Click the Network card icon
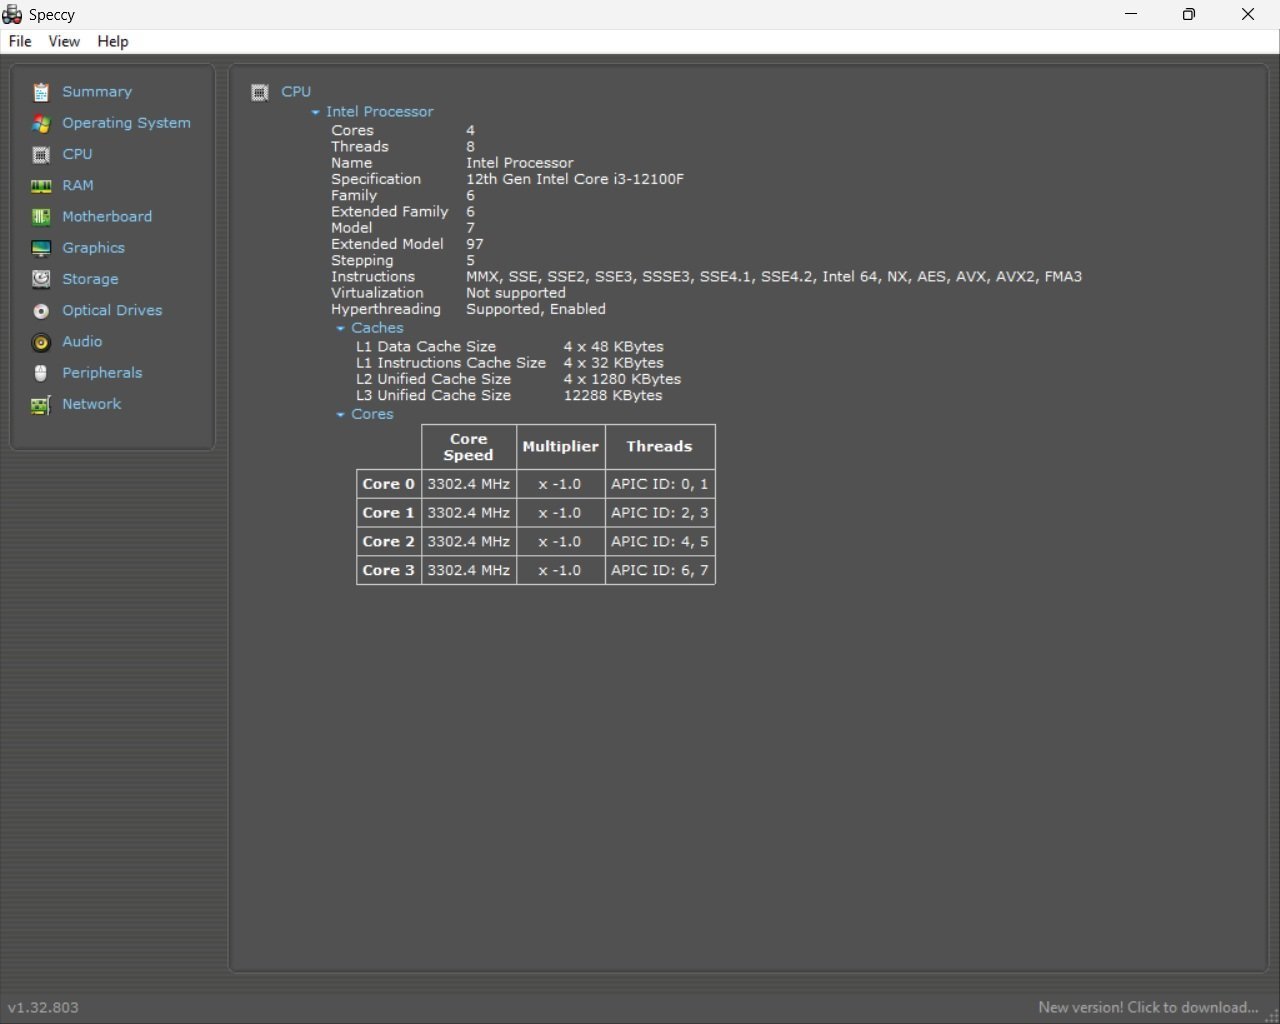This screenshot has width=1280, height=1024. click(41, 404)
